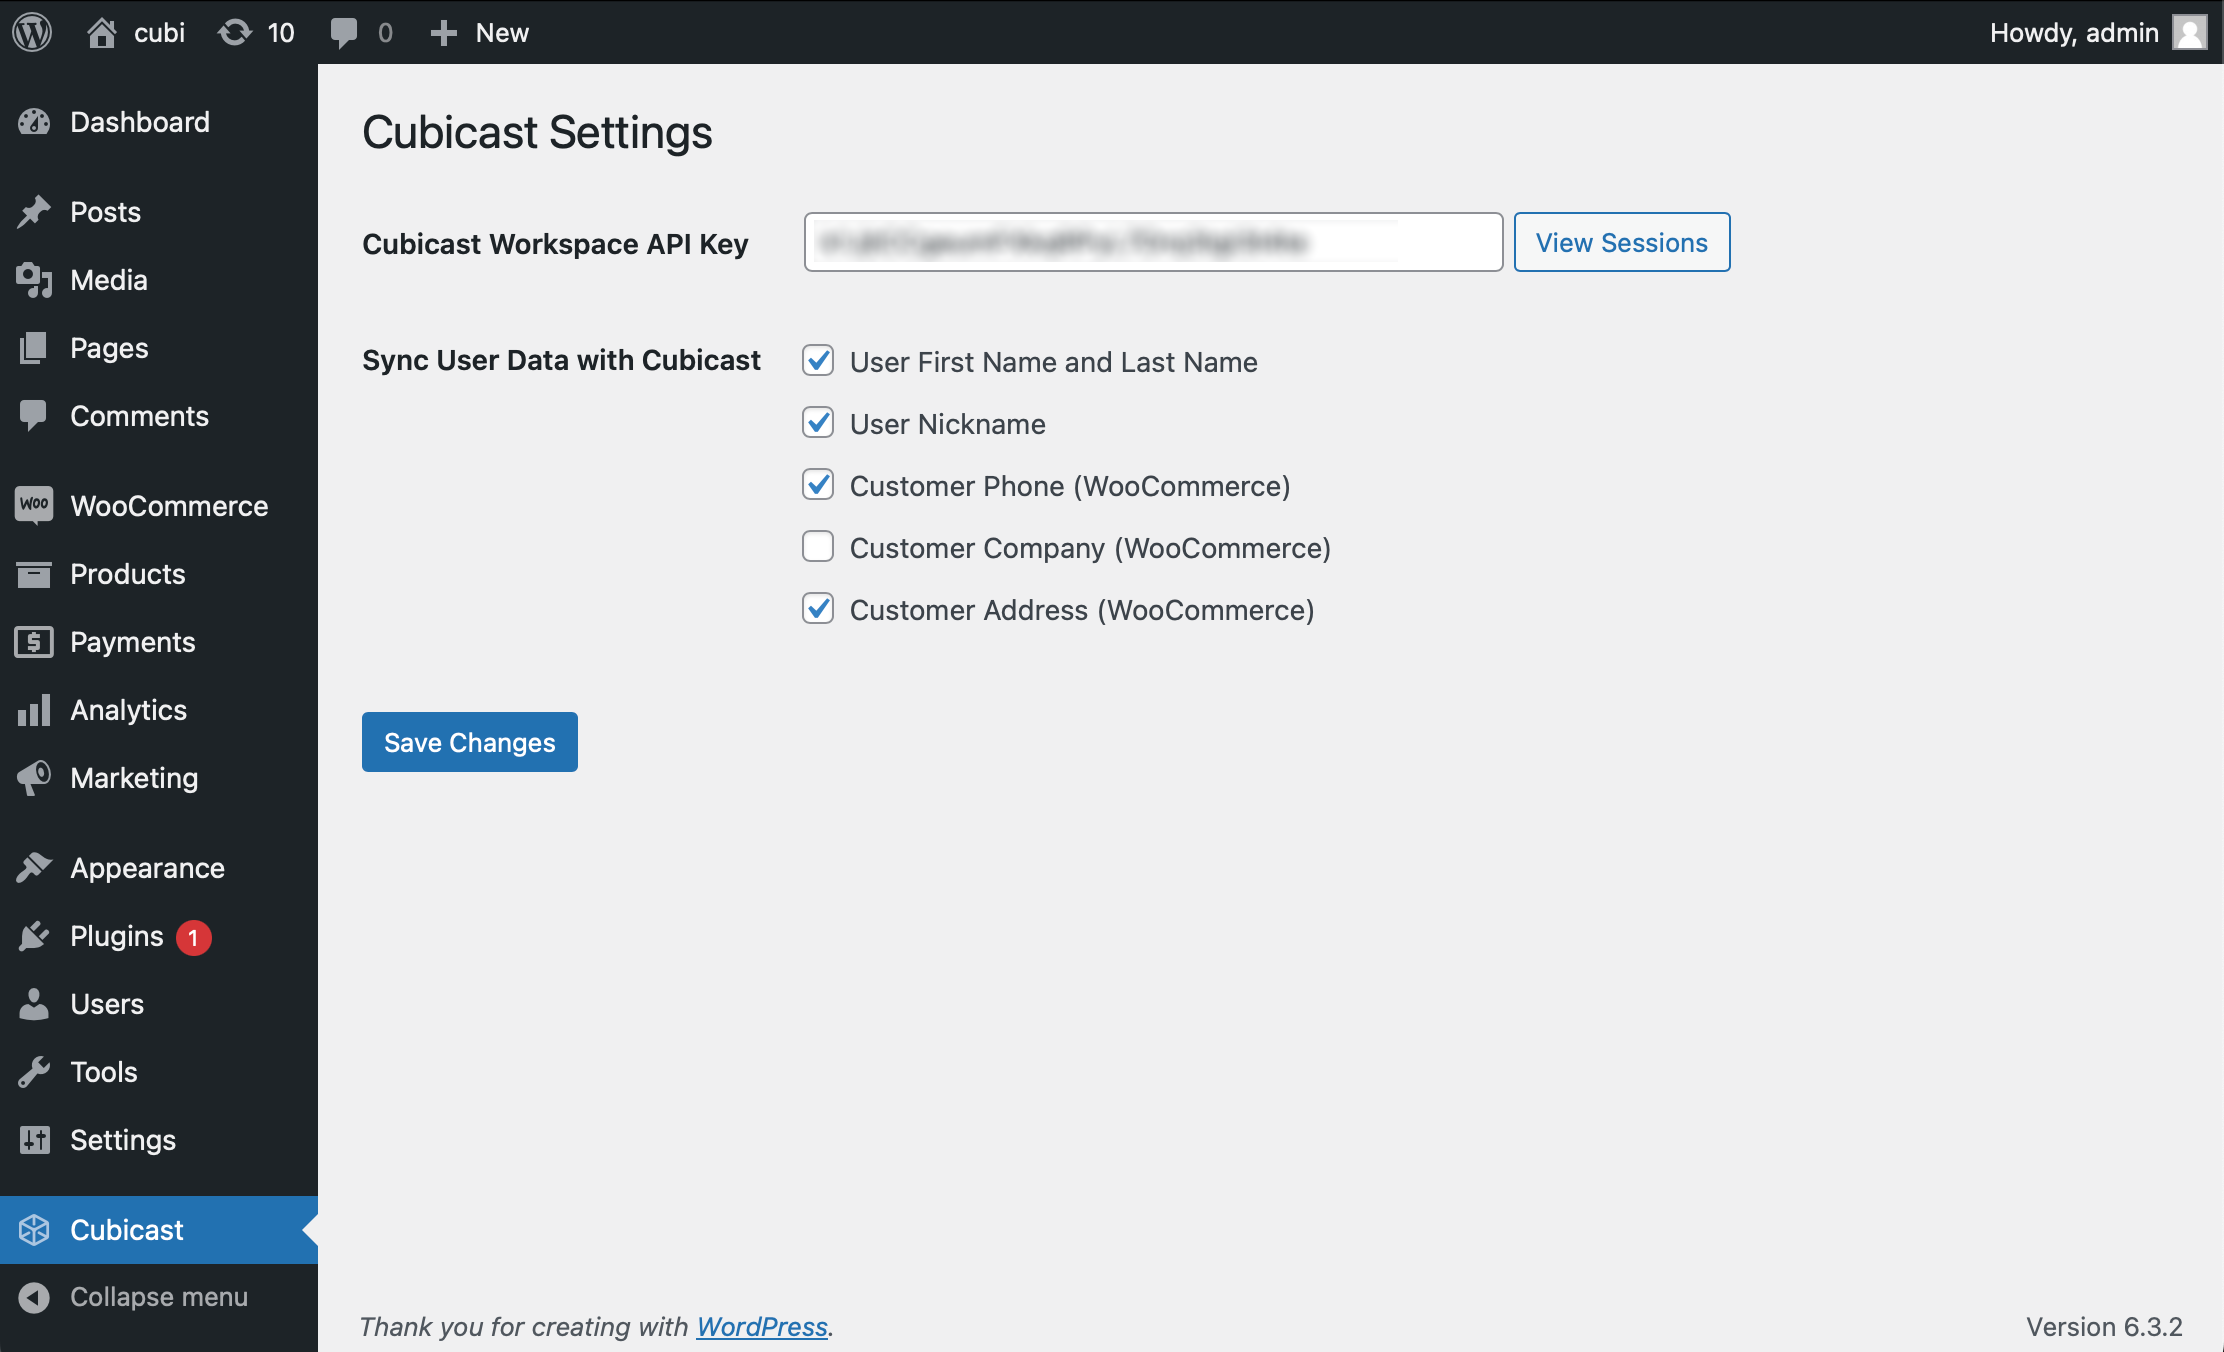Image resolution: width=2224 pixels, height=1352 pixels.
Task: Open the WordPress logo menu
Action: (x=32, y=32)
